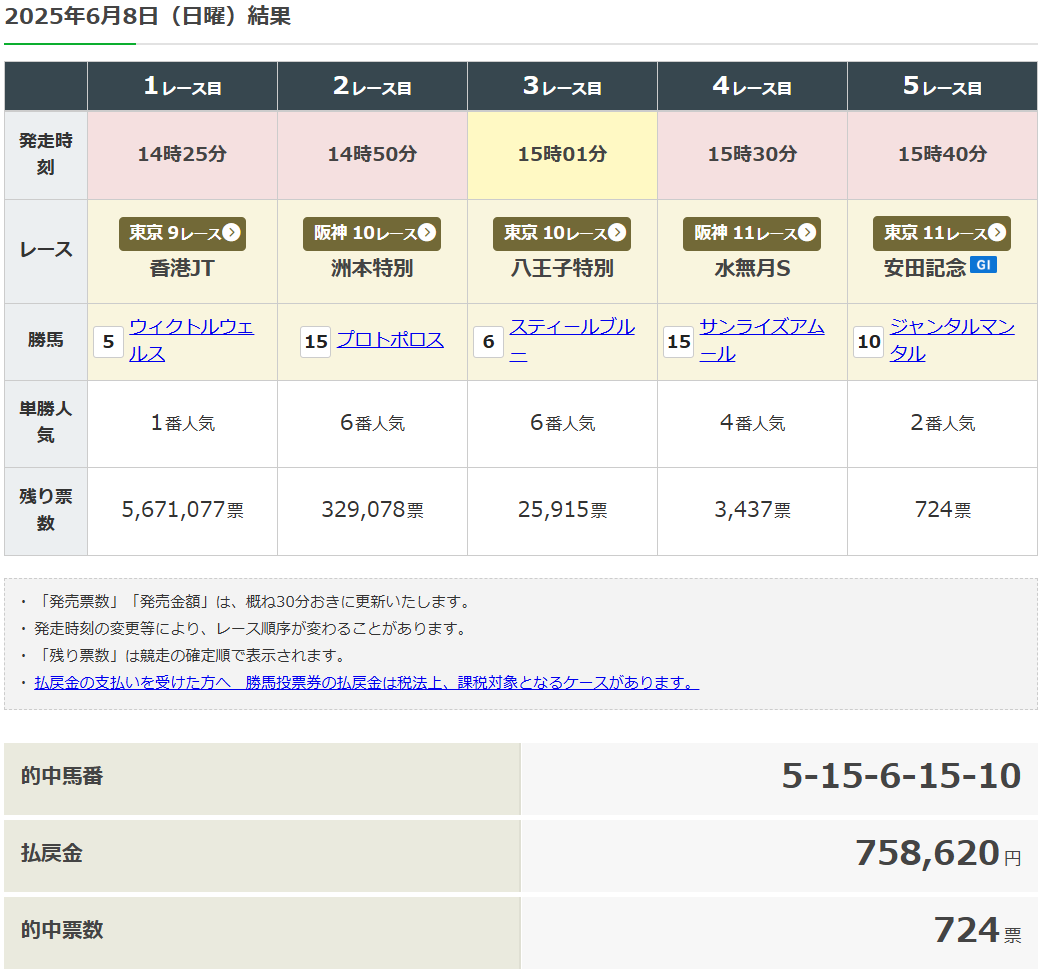Click start time 14時50分
Screen dimensions: 1043x976
coord(372,154)
